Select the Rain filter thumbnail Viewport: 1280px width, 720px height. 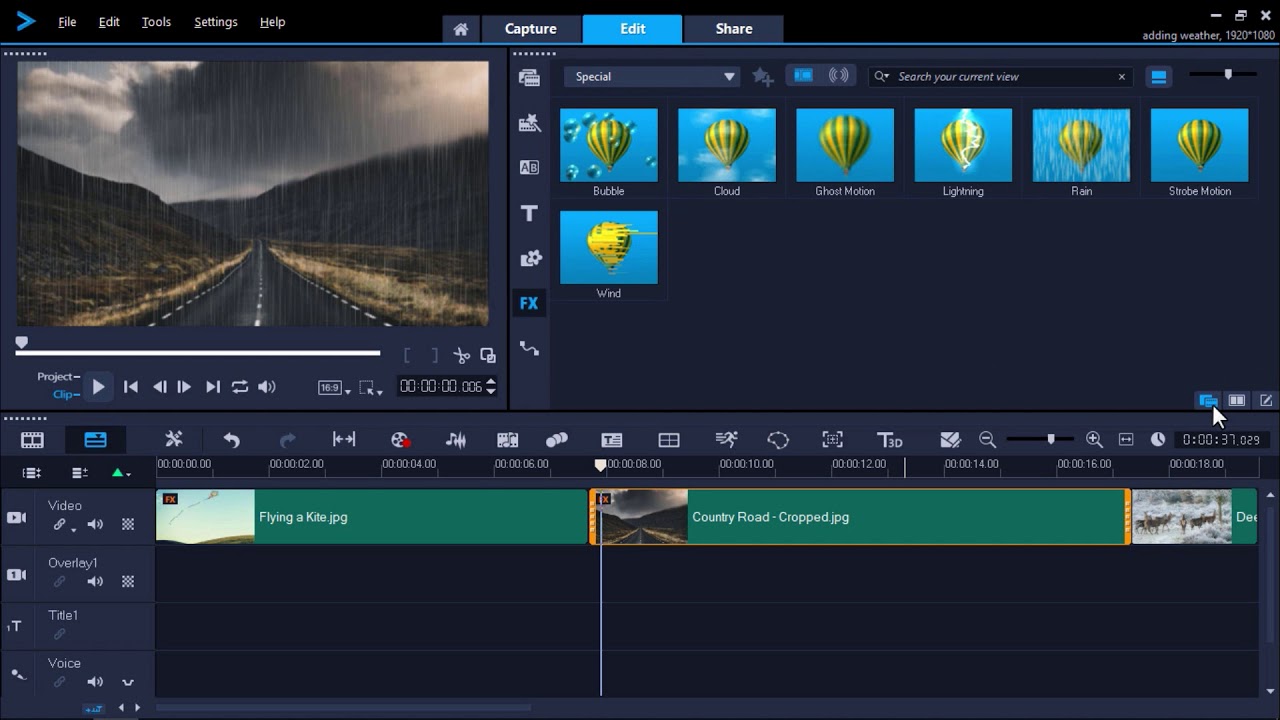click(1081, 146)
